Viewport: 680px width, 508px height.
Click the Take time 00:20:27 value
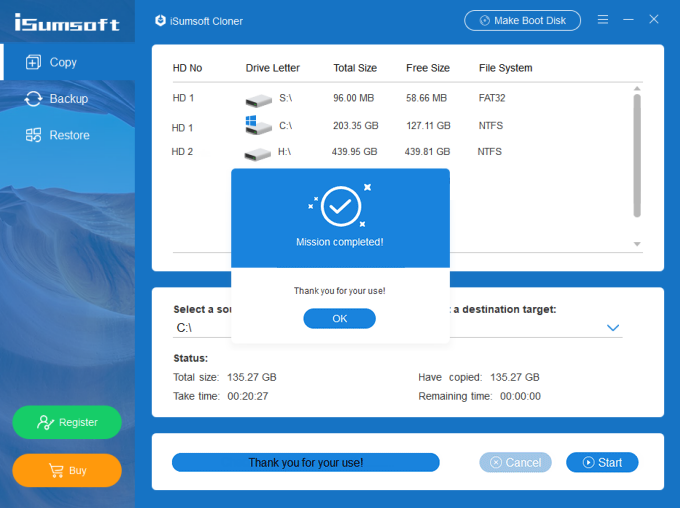click(x=248, y=396)
